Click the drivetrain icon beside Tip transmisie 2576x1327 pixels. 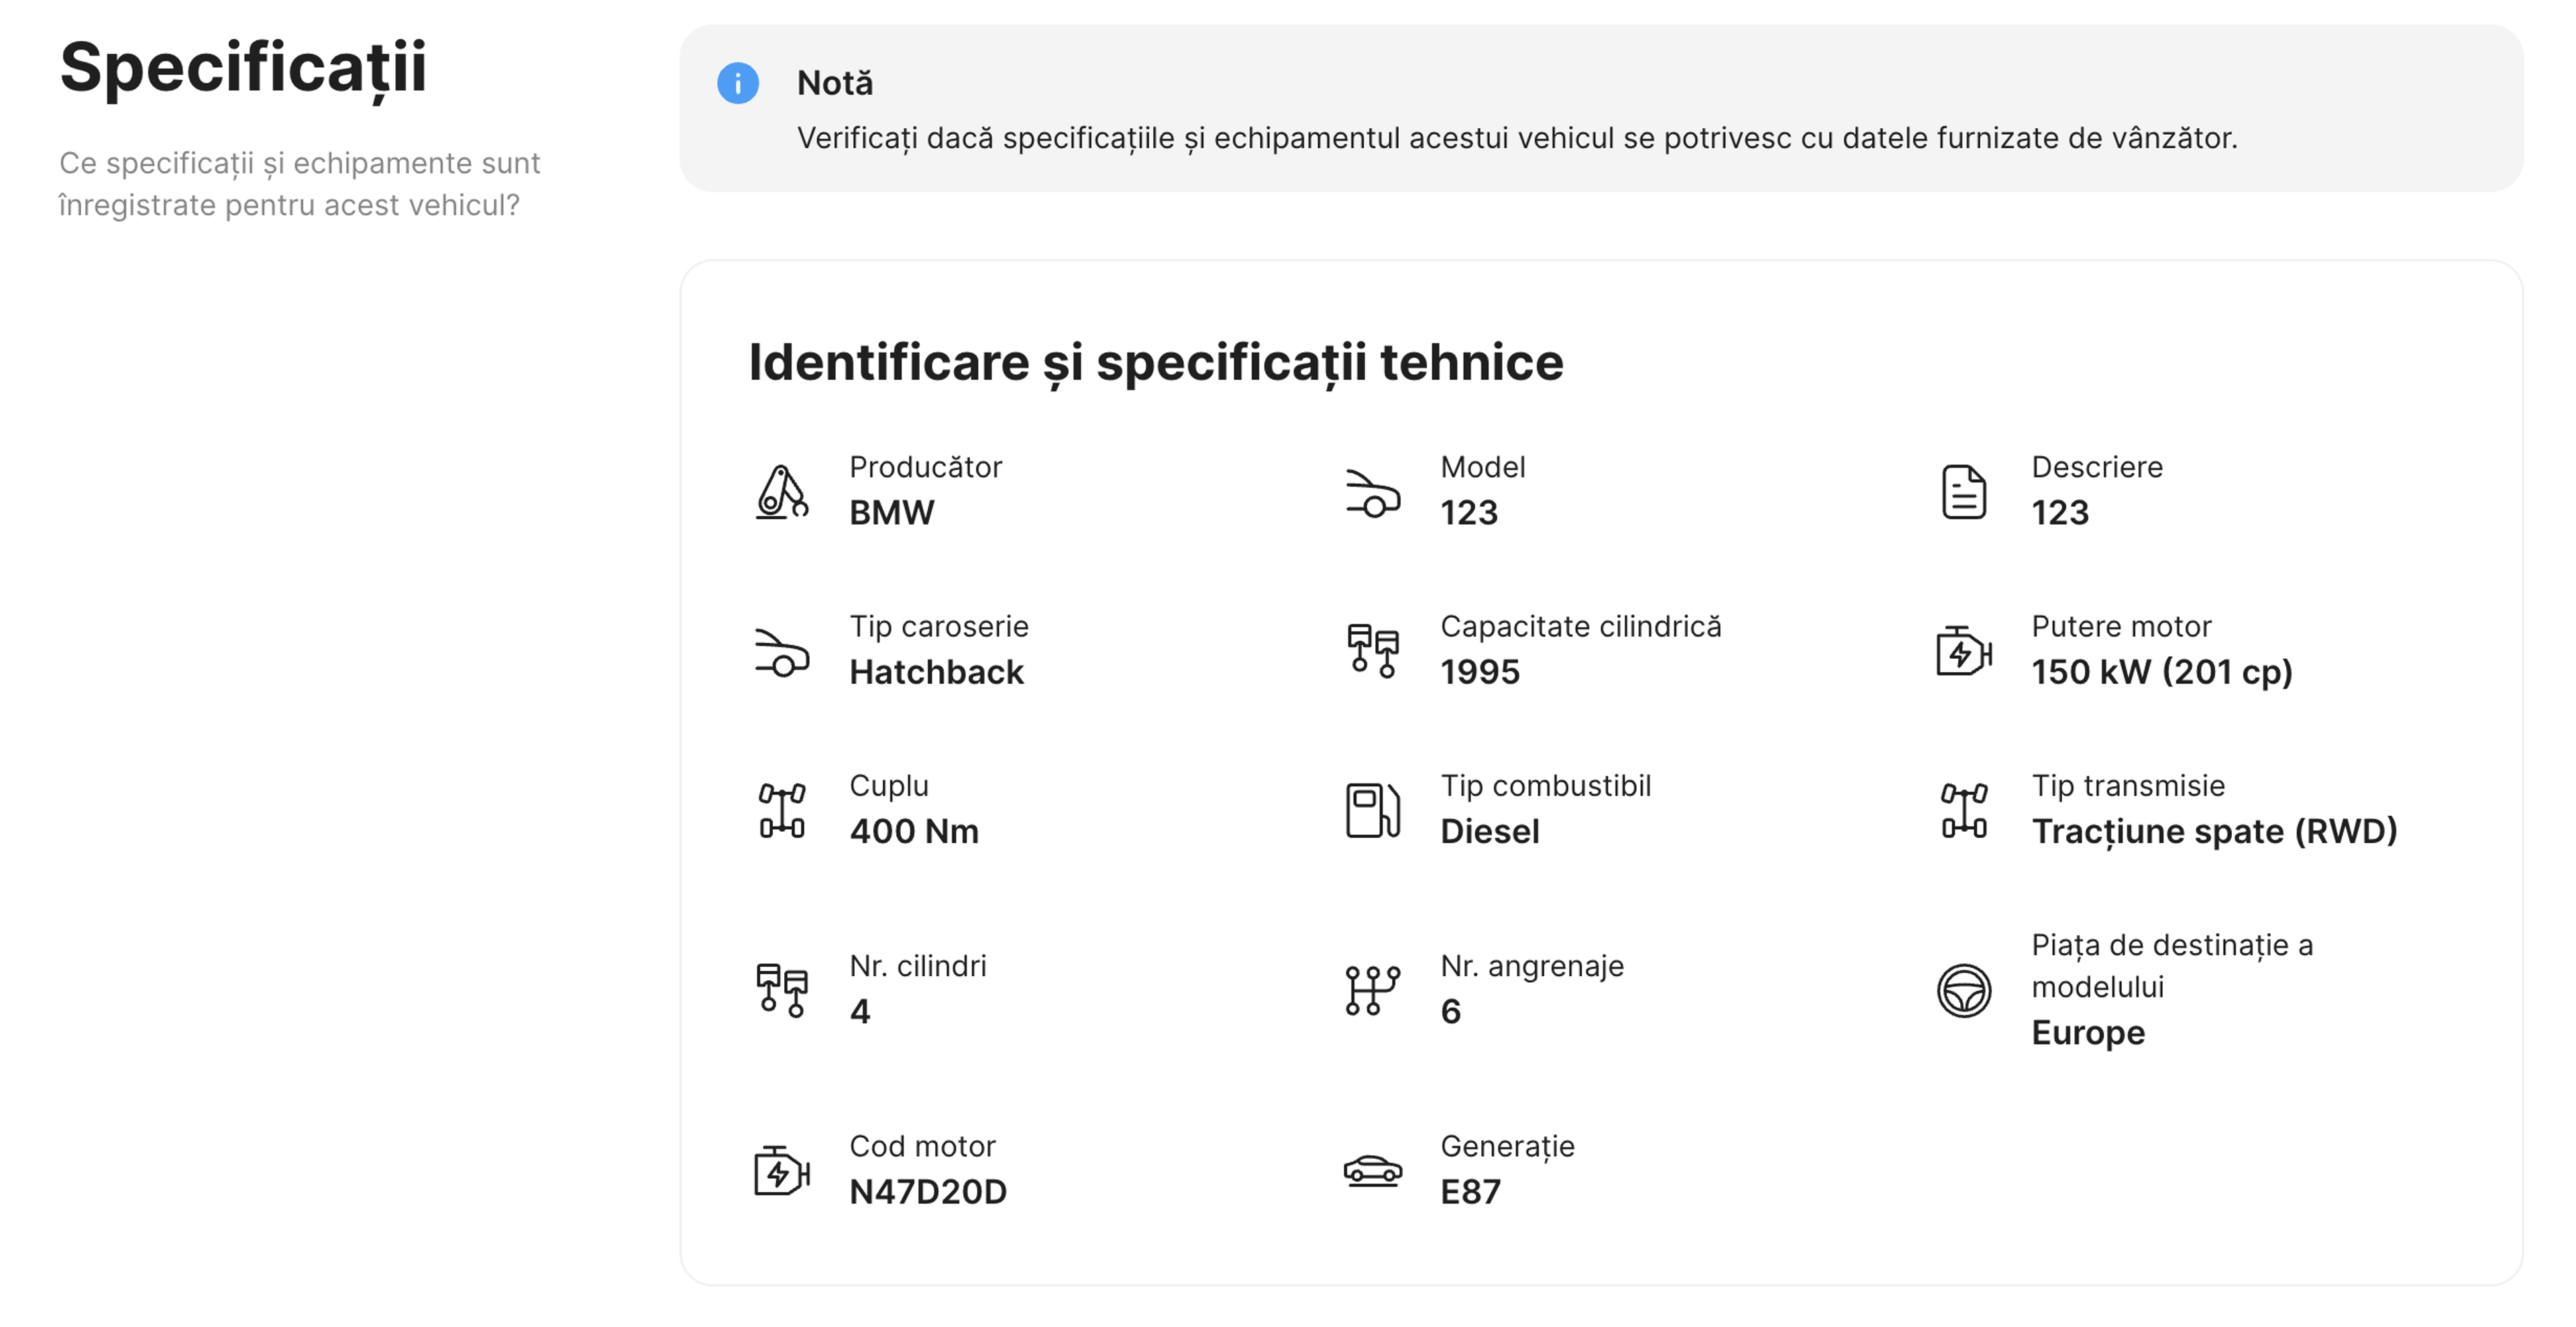pyautogui.click(x=1963, y=810)
